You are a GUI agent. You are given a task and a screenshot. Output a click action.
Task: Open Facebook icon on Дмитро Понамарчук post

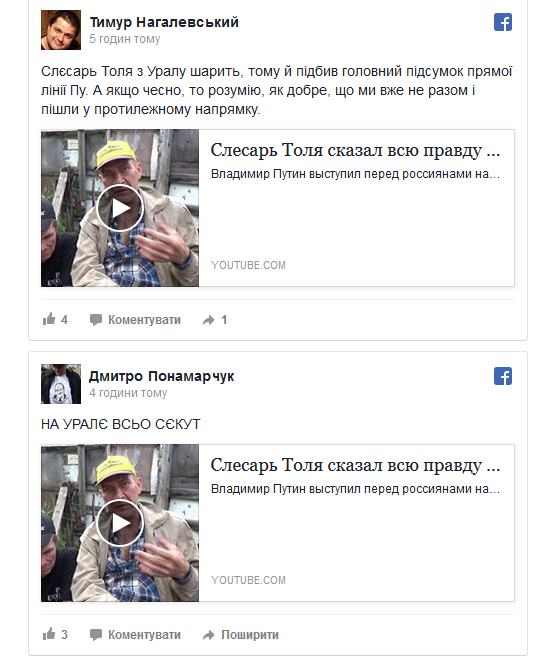pos(502,376)
